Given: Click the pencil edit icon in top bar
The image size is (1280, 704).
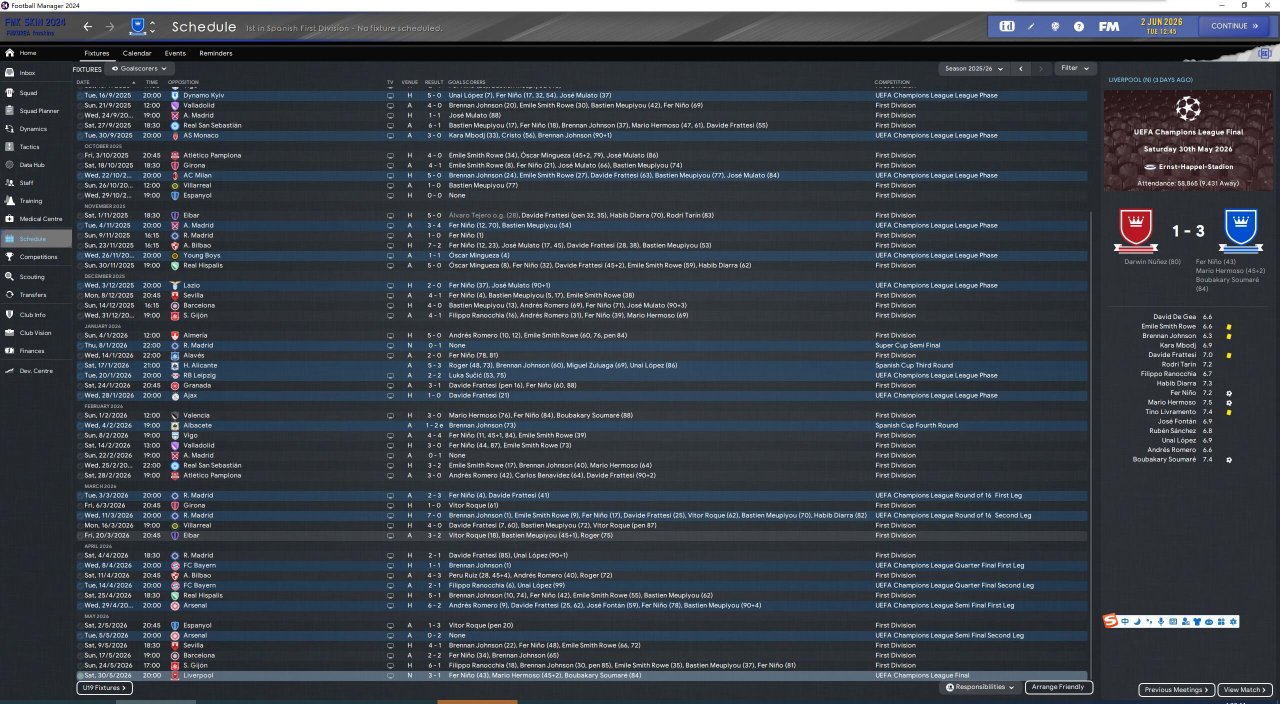Looking at the screenshot, I should point(1031,26).
